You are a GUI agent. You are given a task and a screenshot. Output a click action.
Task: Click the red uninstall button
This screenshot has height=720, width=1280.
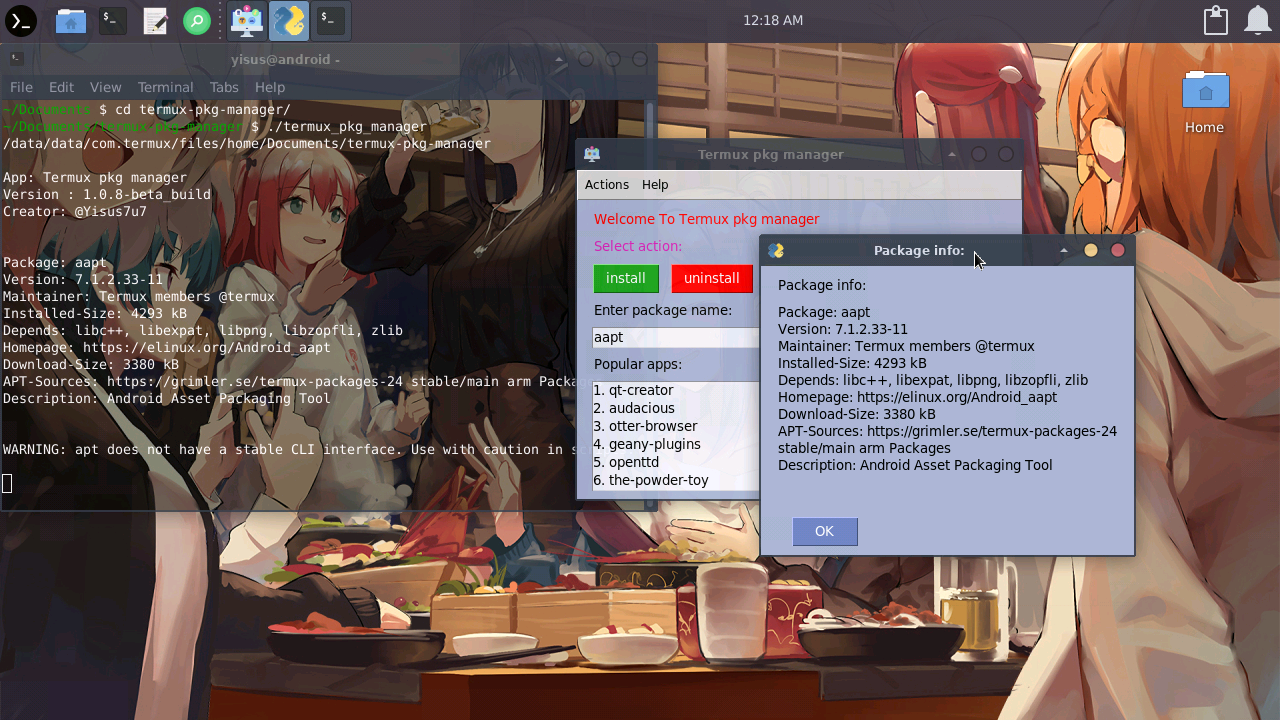pyautogui.click(x=712, y=278)
